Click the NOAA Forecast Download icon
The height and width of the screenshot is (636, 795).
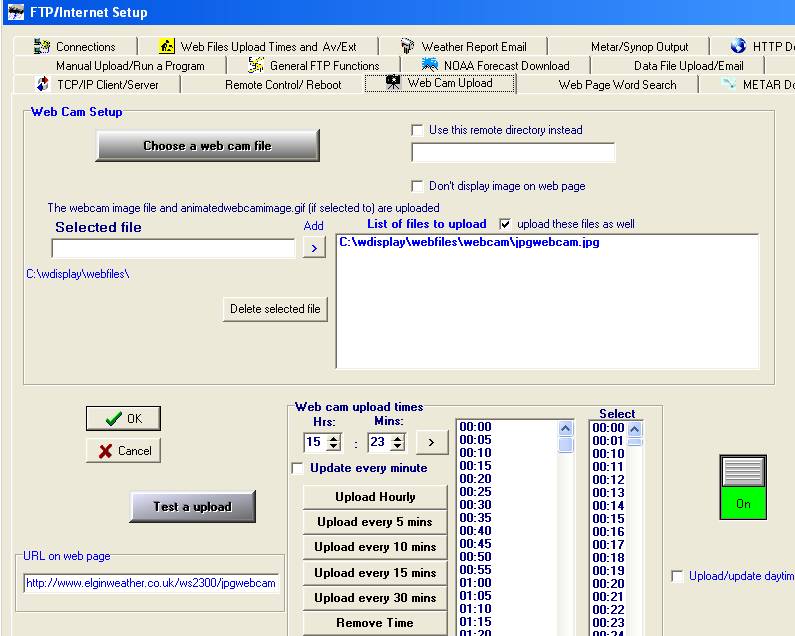[x=430, y=65]
